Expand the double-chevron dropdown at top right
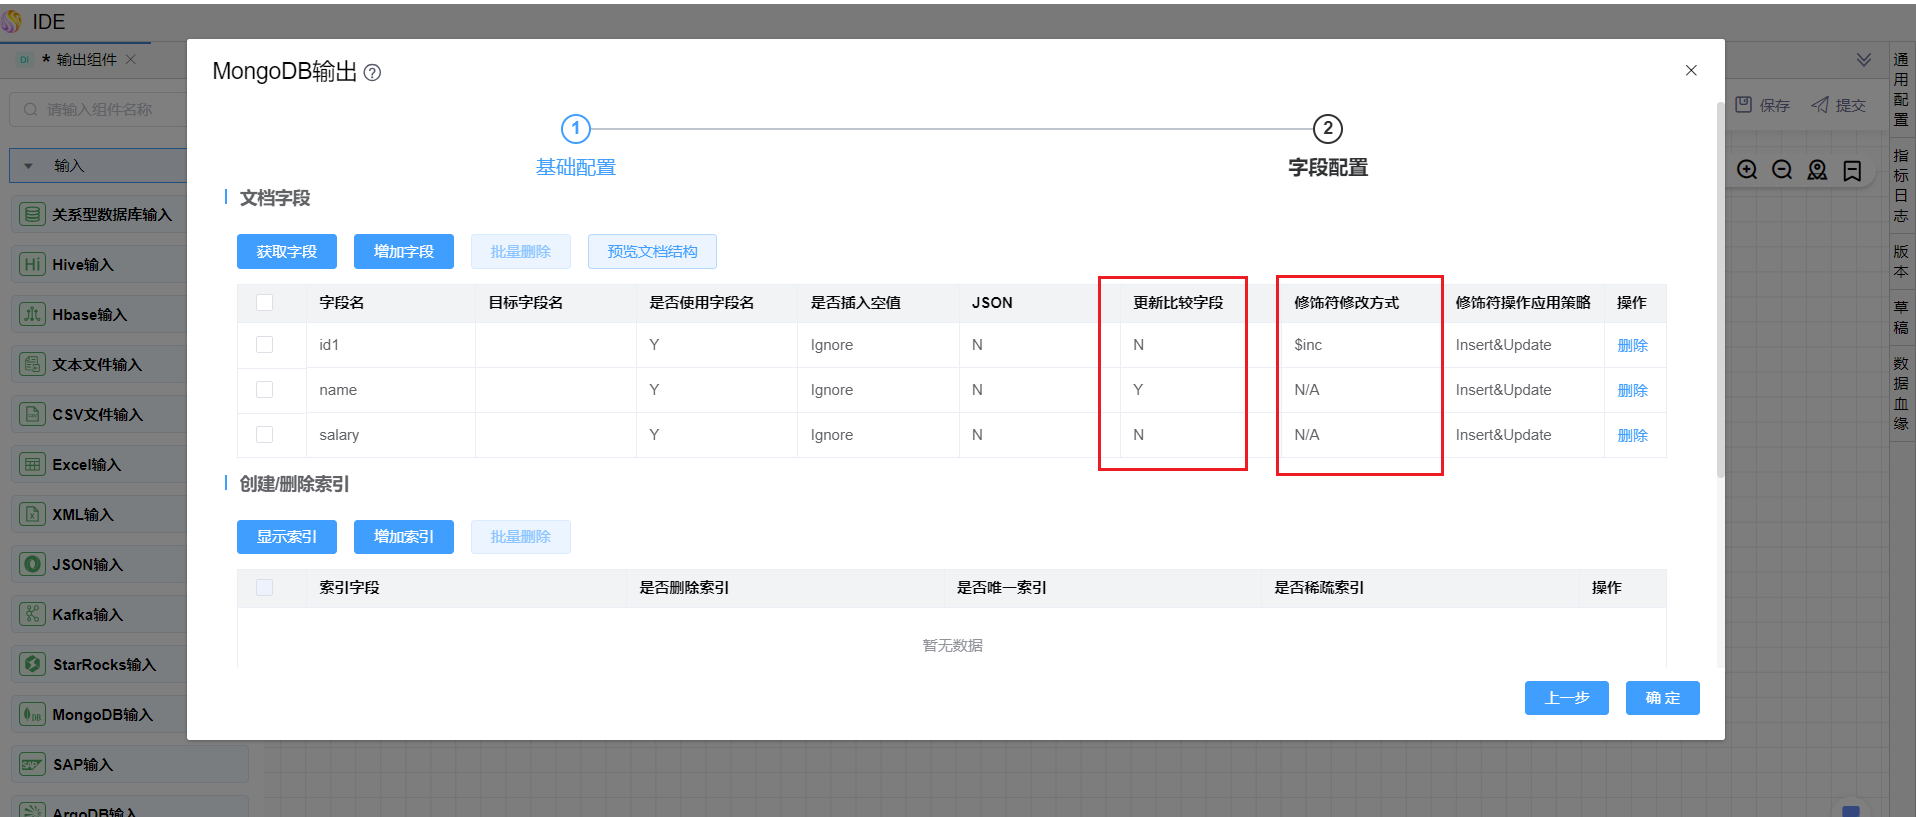The image size is (1916, 817). pyautogui.click(x=1864, y=60)
